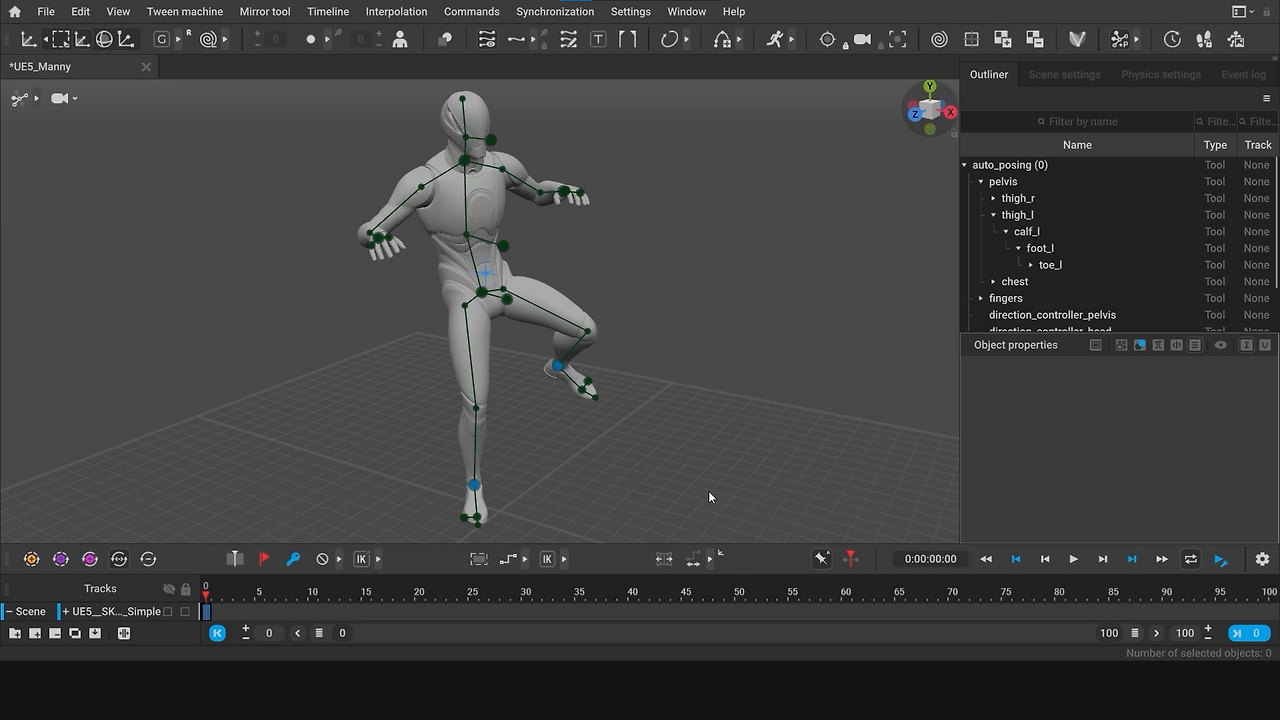Open the Character run mode icon
1280x720 pixels.
pos(777,40)
